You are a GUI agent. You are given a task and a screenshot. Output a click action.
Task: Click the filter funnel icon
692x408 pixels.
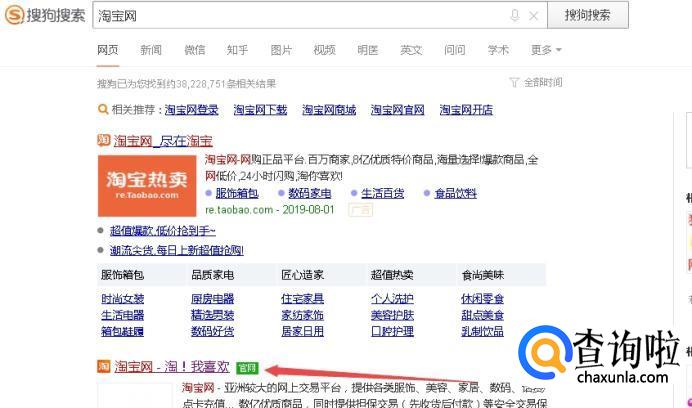click(514, 82)
